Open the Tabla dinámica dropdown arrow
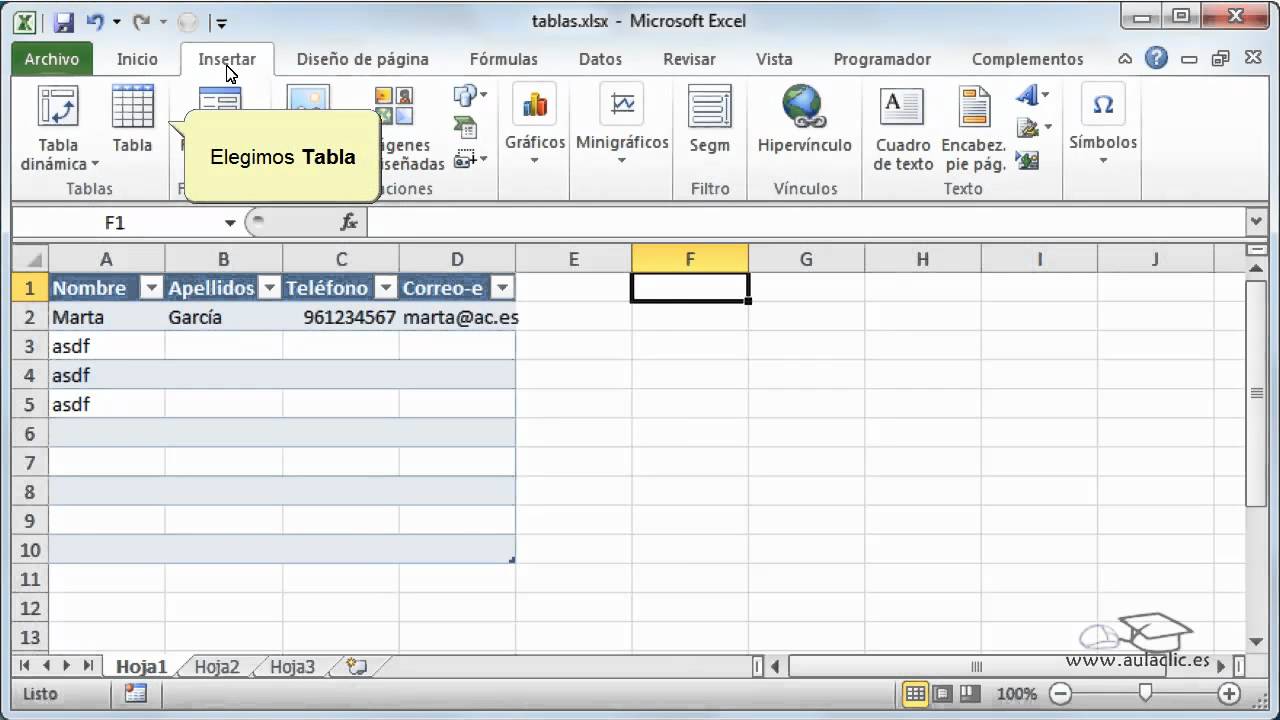Screen dimensions: 1280x720 click(95, 164)
